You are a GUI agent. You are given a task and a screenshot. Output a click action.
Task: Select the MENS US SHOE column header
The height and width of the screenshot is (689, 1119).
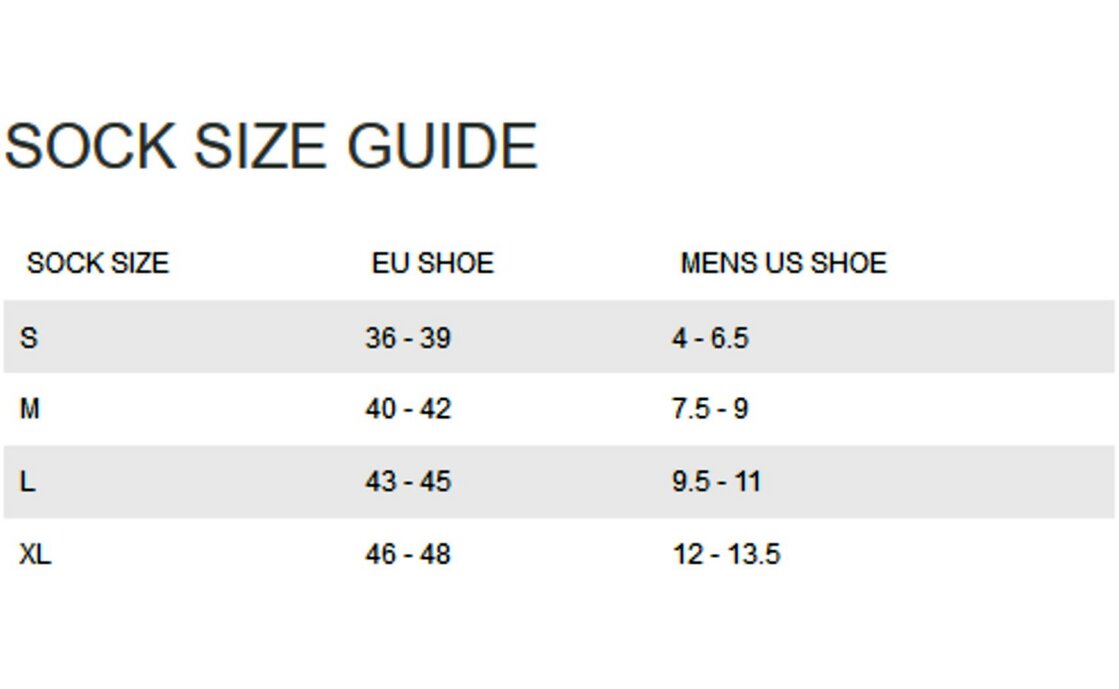pos(783,263)
